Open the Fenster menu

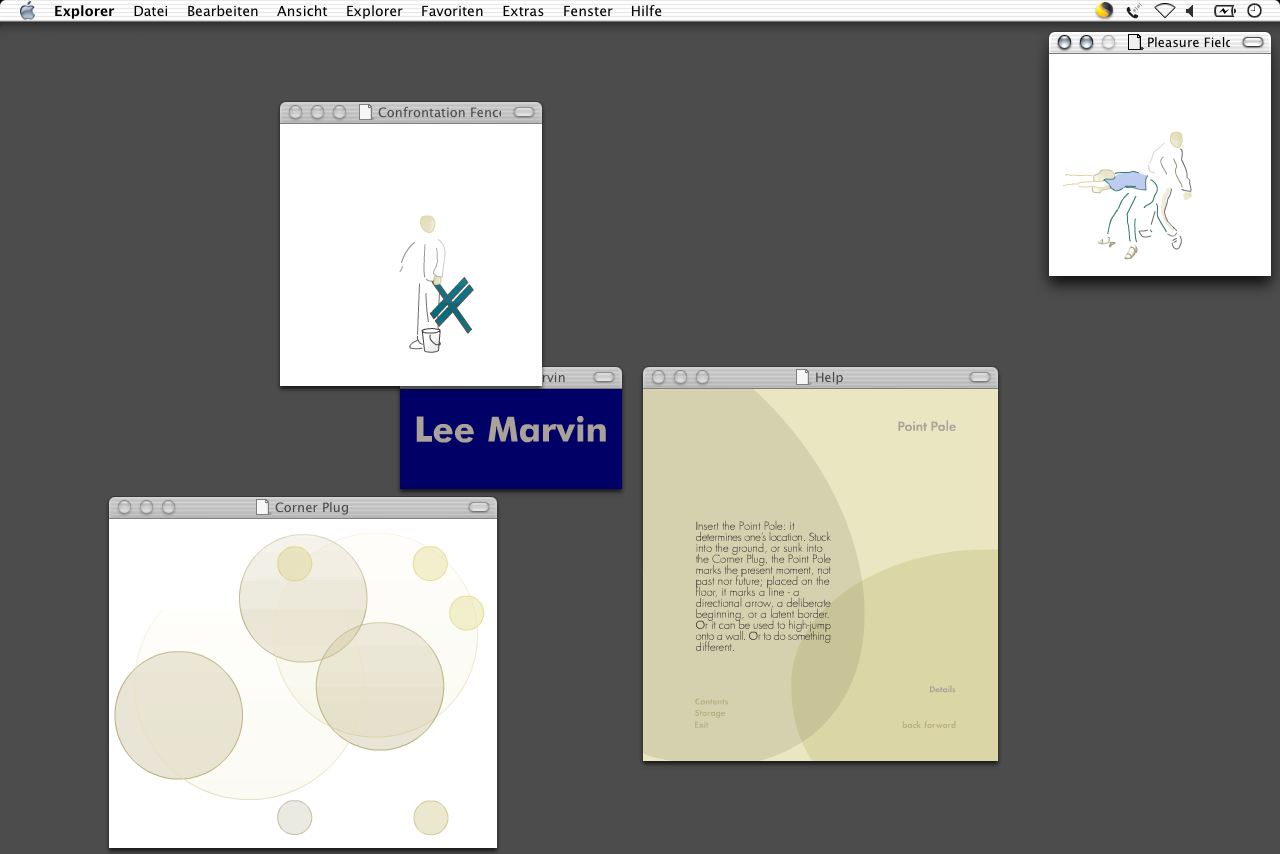coord(587,11)
